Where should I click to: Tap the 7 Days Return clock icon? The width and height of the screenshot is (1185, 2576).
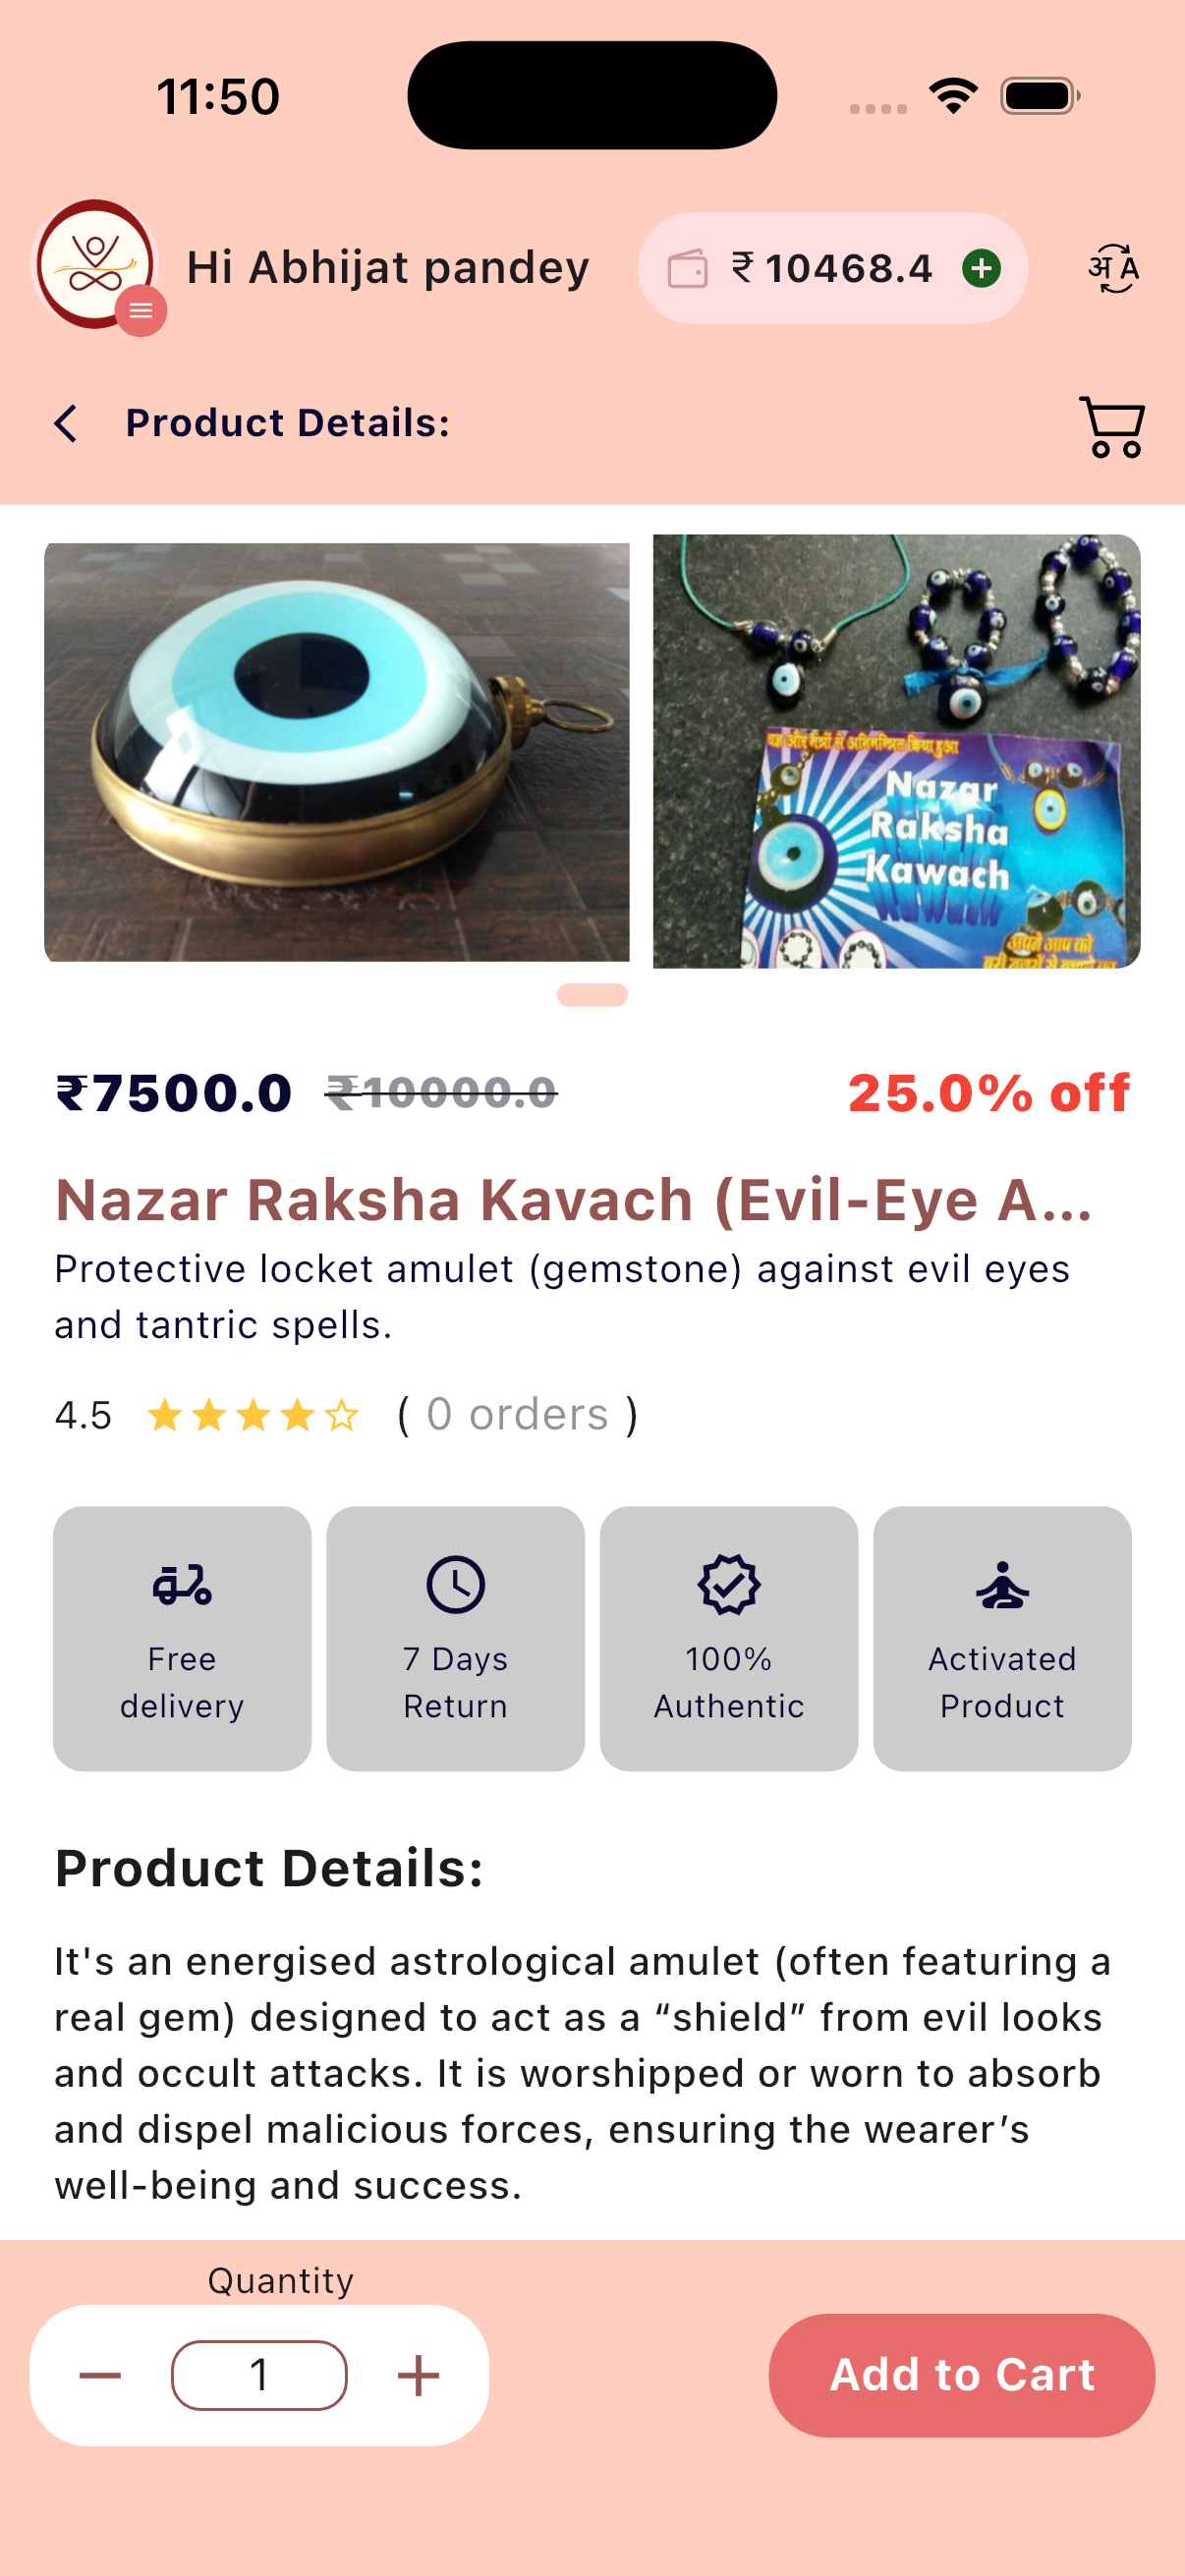point(455,1584)
